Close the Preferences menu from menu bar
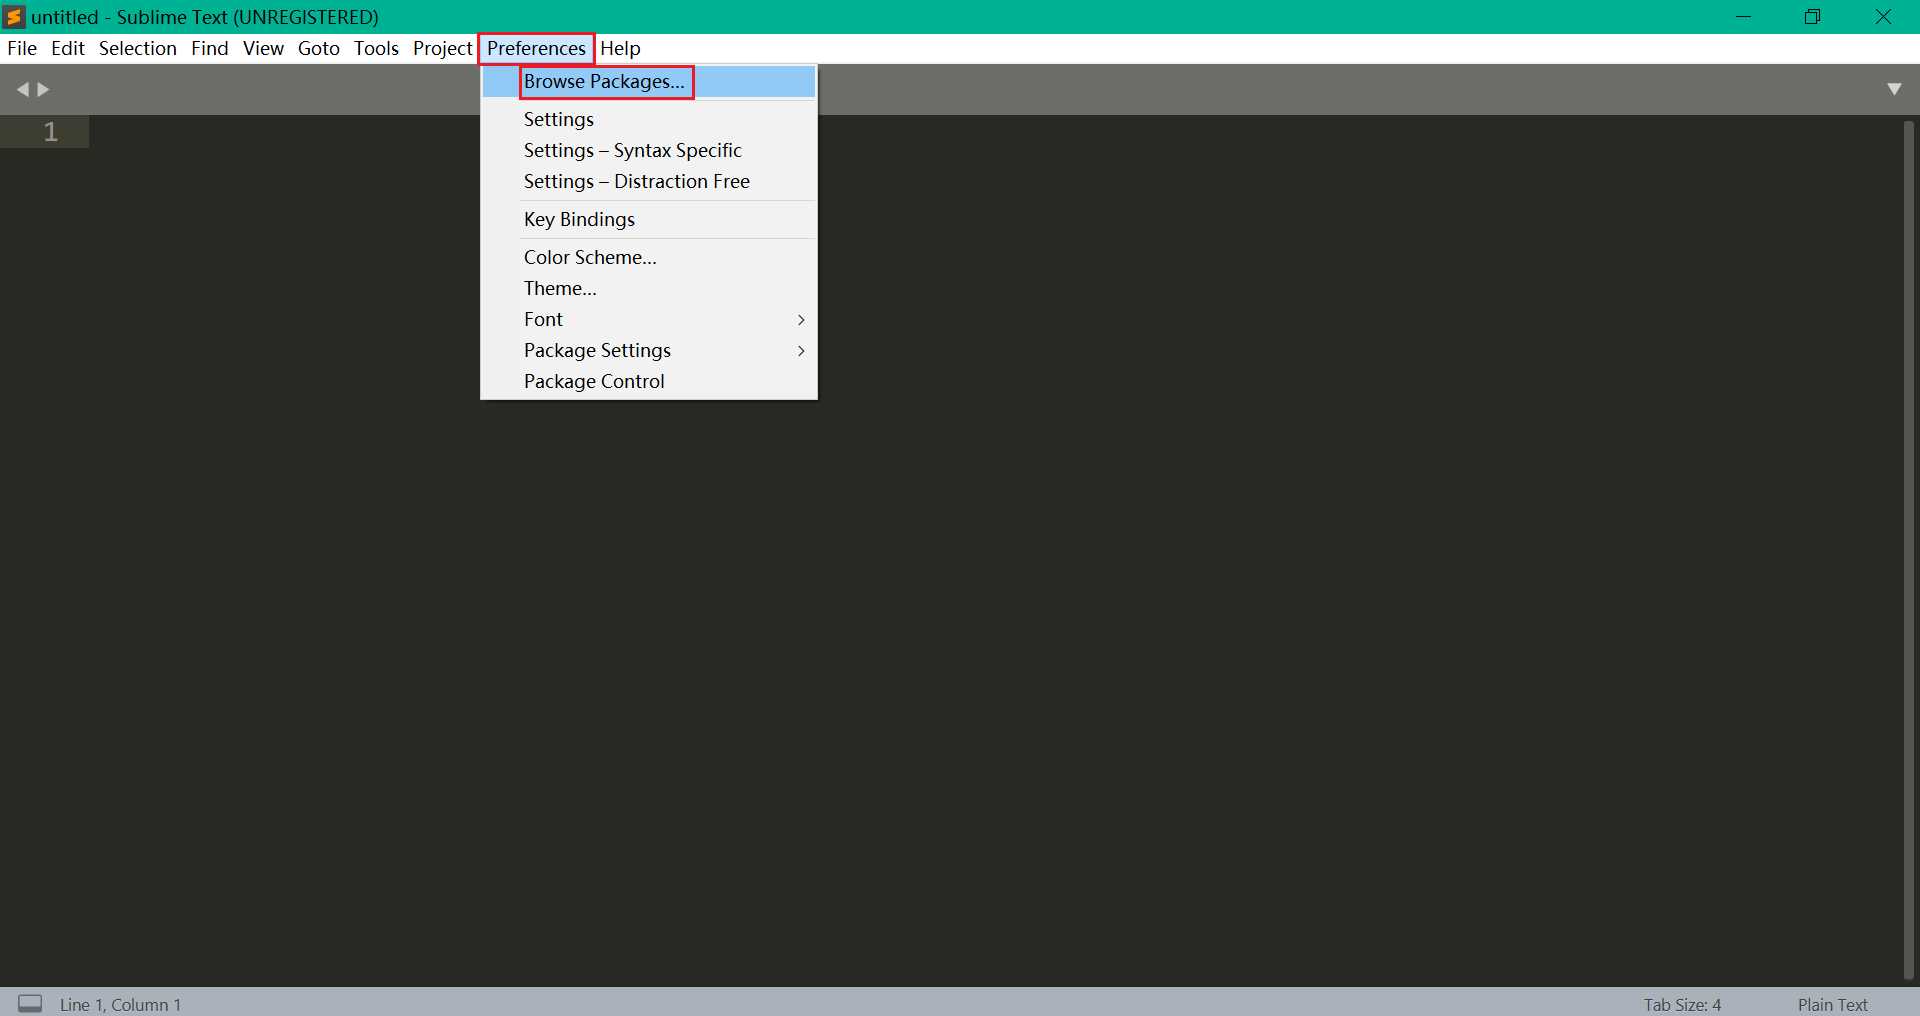This screenshot has width=1920, height=1016. 537,48
